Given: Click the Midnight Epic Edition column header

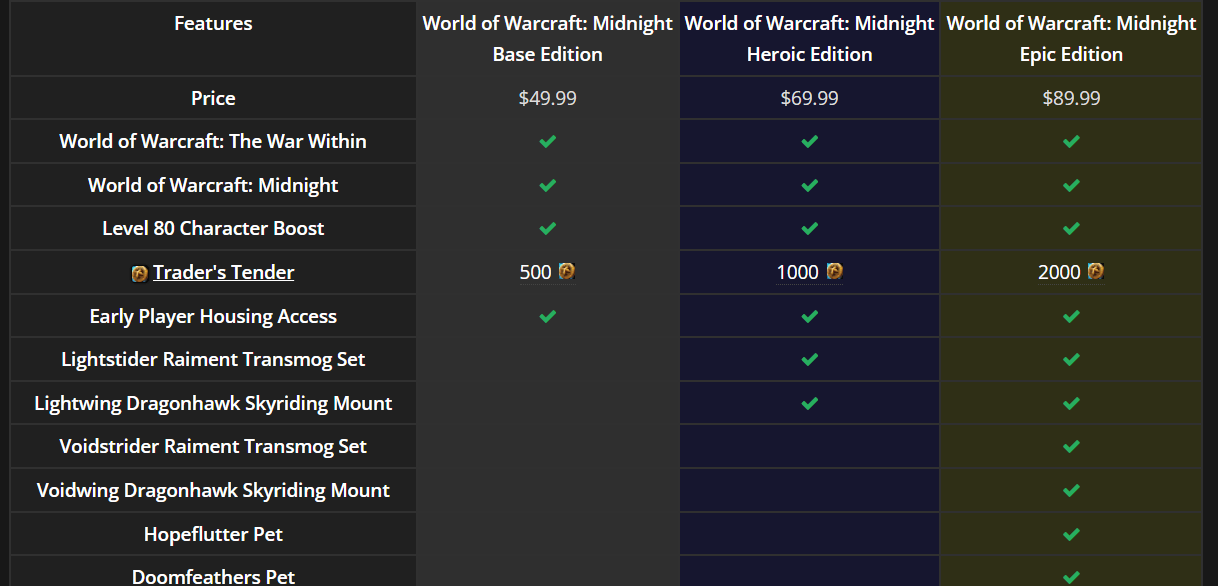Looking at the screenshot, I should coord(1071,38).
